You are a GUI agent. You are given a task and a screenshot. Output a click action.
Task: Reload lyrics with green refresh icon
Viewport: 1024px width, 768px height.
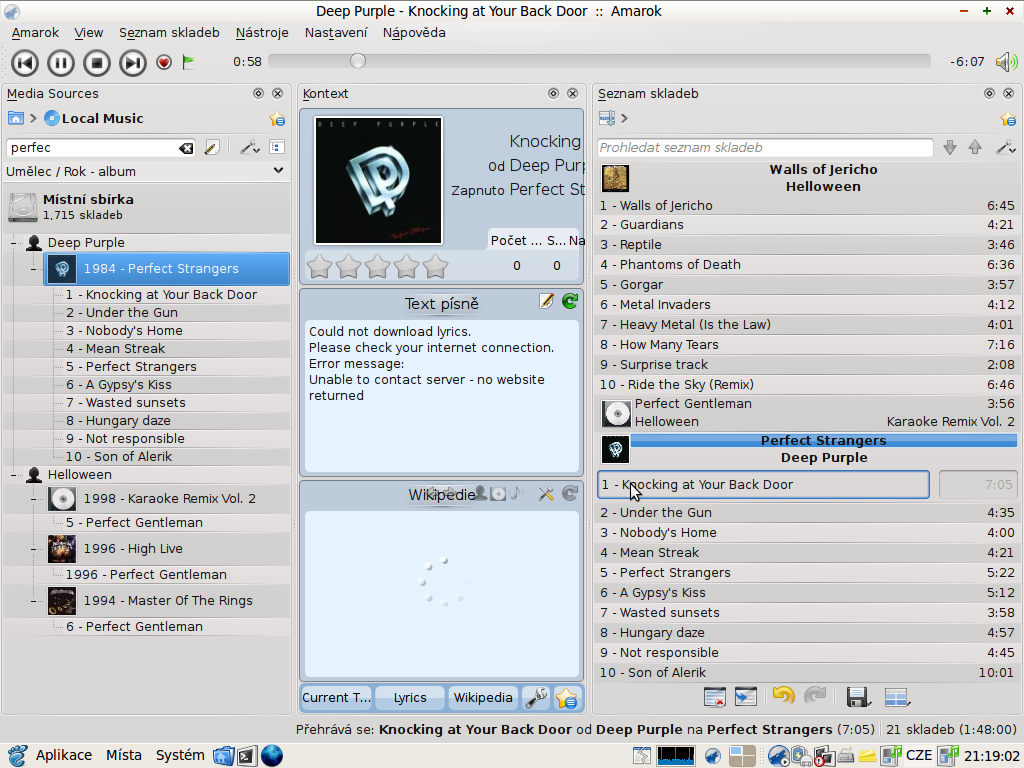(570, 301)
